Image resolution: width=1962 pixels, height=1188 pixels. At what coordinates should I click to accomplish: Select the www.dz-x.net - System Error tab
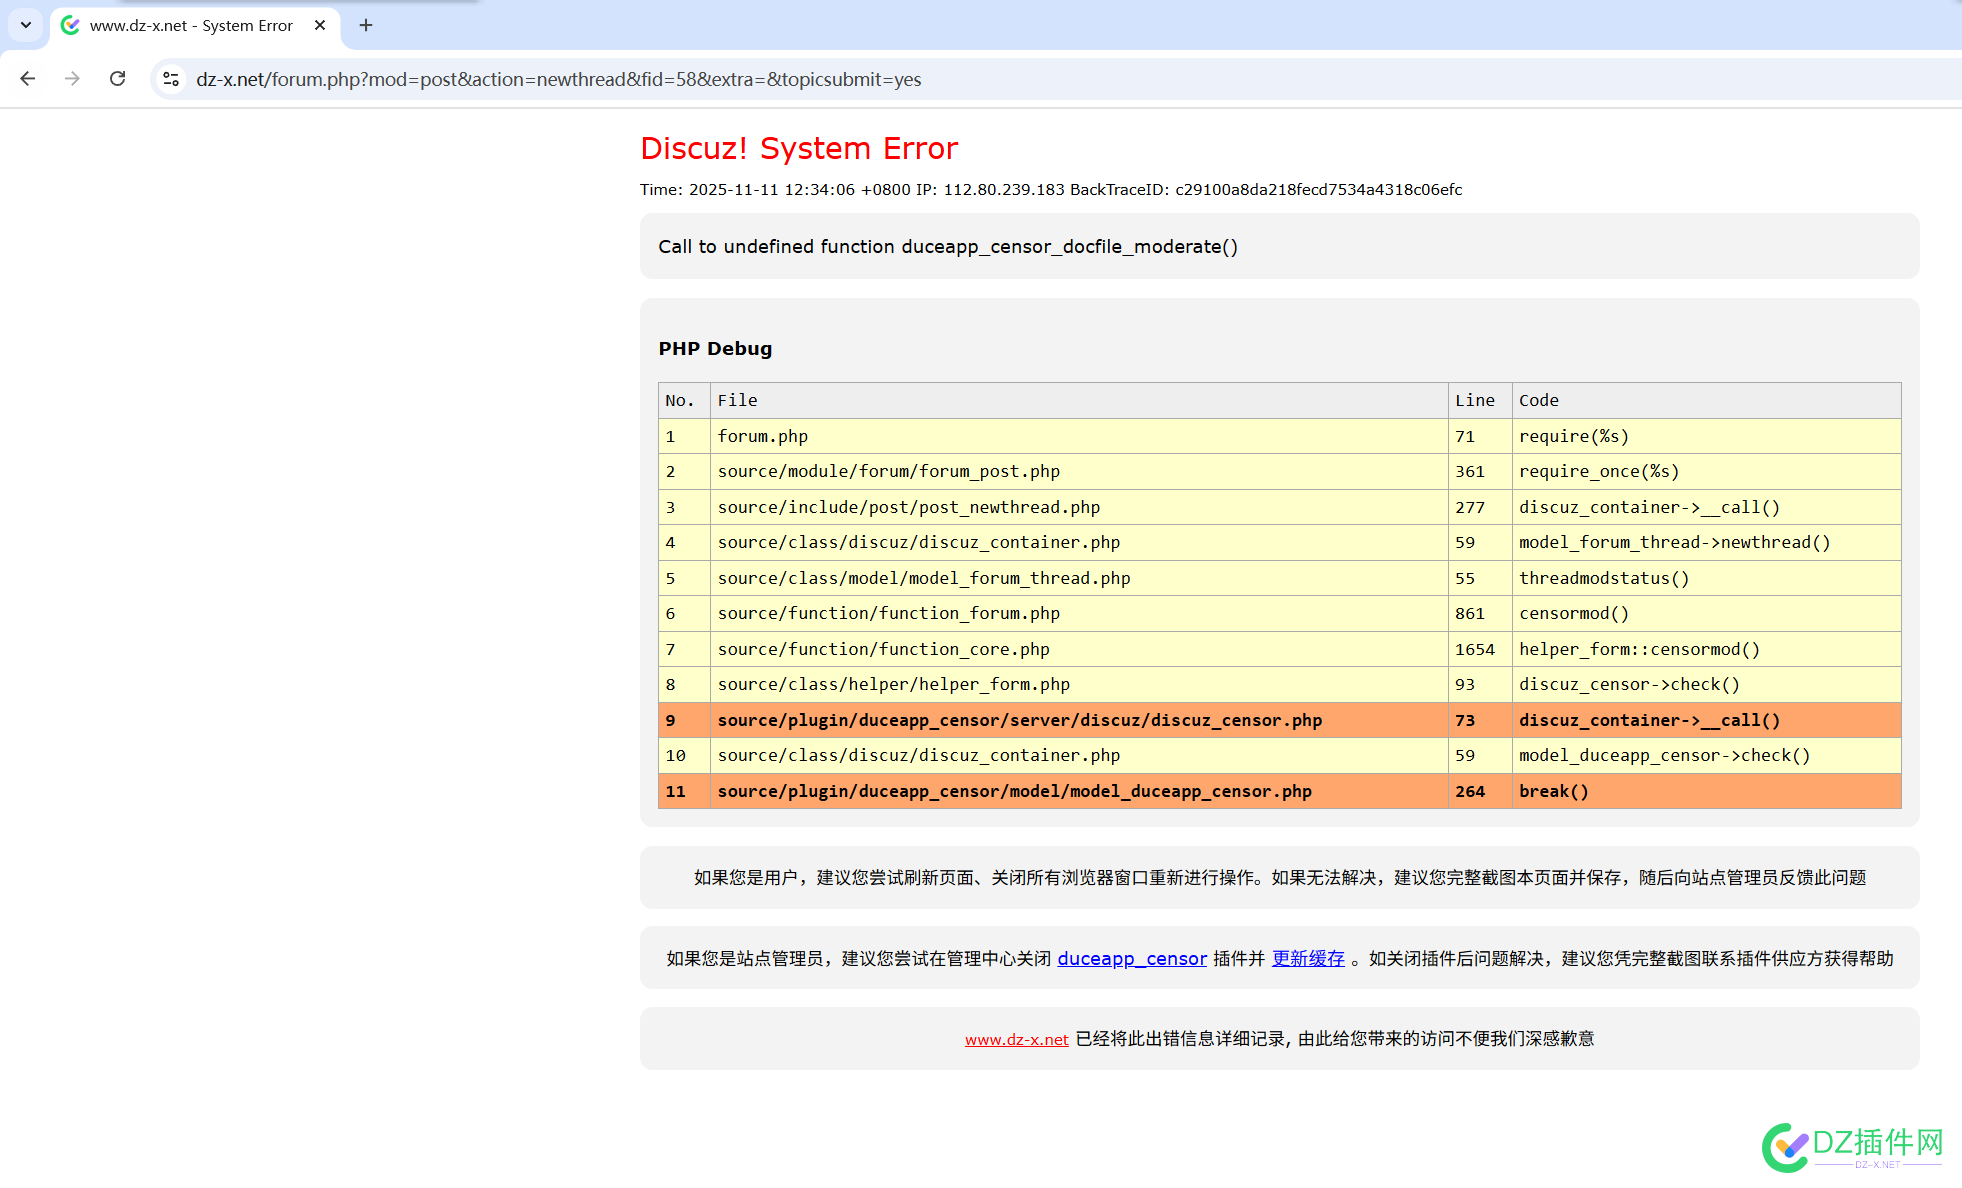190,25
